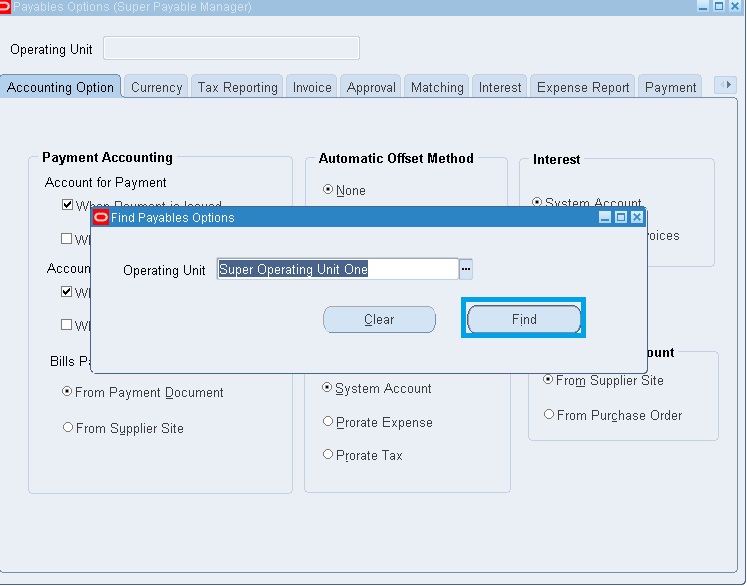Open the Operating Unit list of values button
The image size is (747, 586).
pyautogui.click(x=465, y=269)
